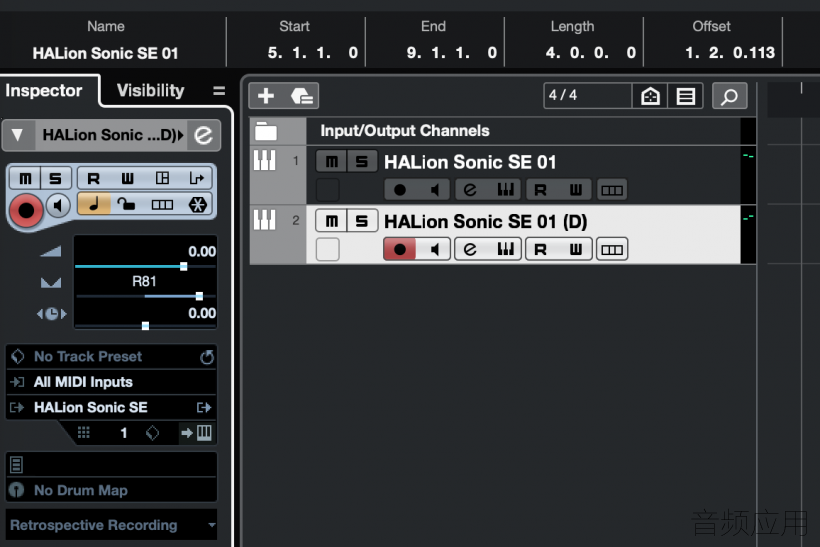
Task: Mute HALion Sonic SE 01 (D) track
Action: click(331, 221)
